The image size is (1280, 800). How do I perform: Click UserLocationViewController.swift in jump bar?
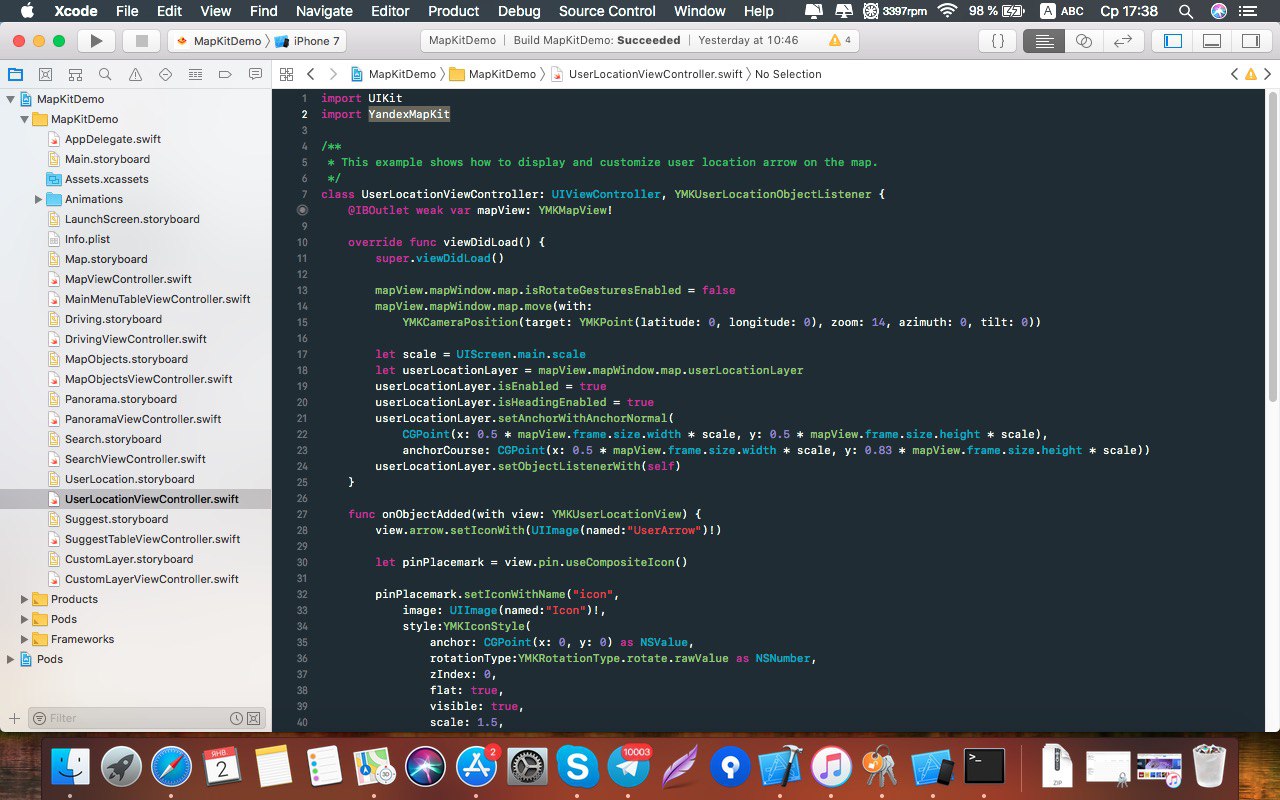(646, 75)
